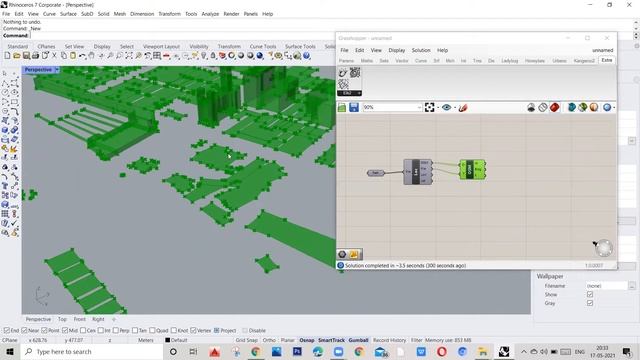The image size is (640, 360).
Task: Expand the Grasshopper zoom extents dropdown arrow
Action: click(438, 107)
